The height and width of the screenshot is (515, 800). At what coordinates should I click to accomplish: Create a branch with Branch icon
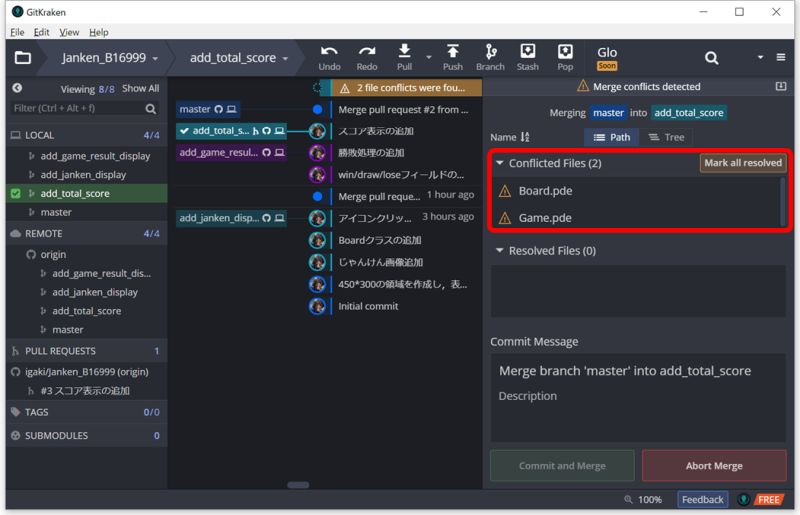pos(490,58)
